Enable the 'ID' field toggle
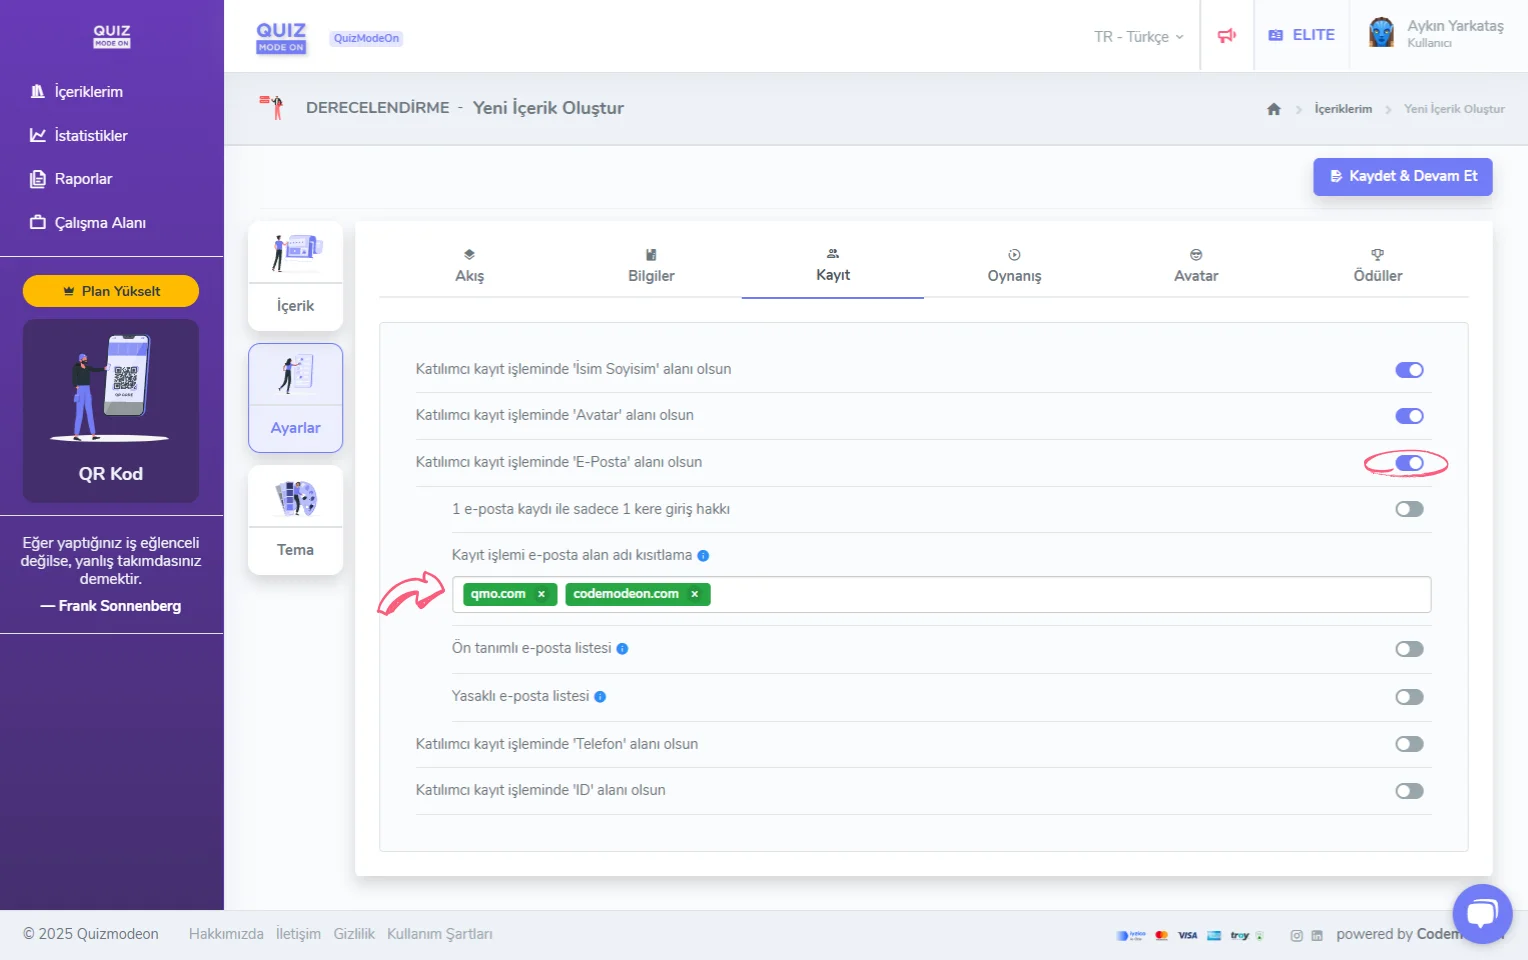 pyautogui.click(x=1408, y=791)
